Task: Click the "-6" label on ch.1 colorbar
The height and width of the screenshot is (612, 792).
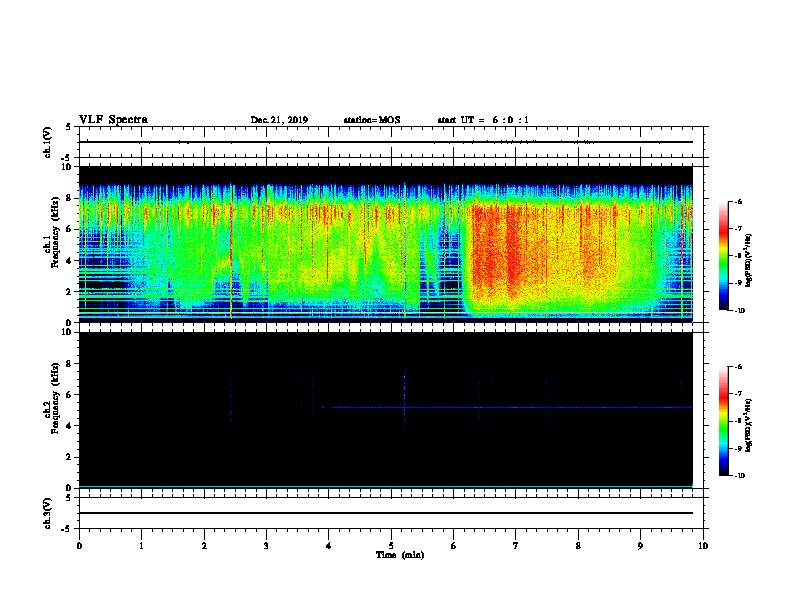Action: pos(738,201)
